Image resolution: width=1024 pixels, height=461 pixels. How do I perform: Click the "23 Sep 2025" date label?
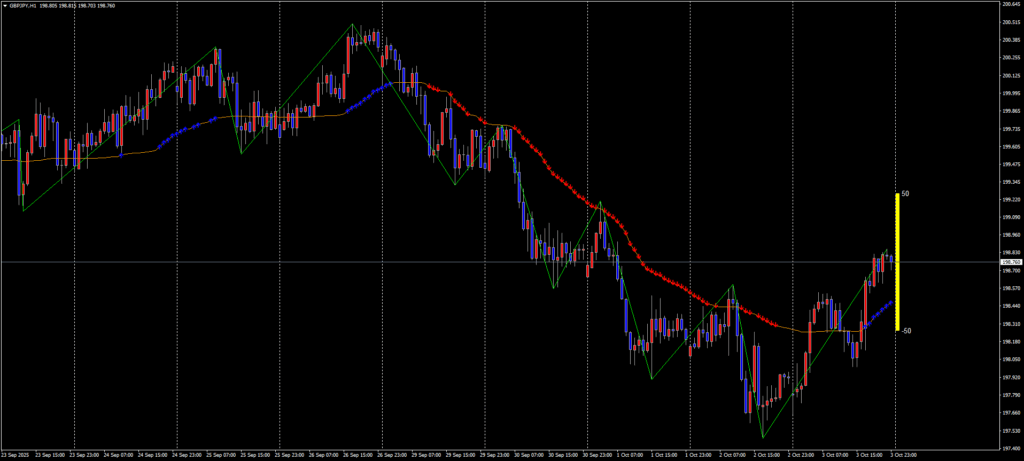tap(20, 455)
